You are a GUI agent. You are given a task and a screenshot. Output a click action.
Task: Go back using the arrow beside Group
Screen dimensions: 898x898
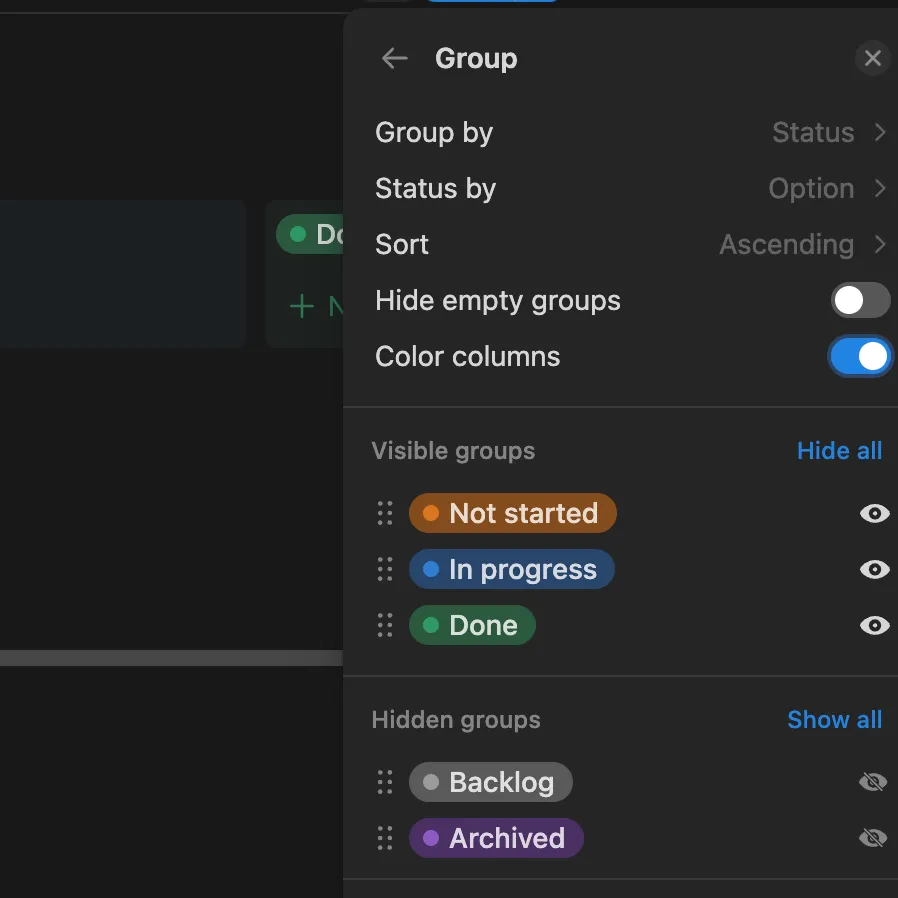coord(395,58)
